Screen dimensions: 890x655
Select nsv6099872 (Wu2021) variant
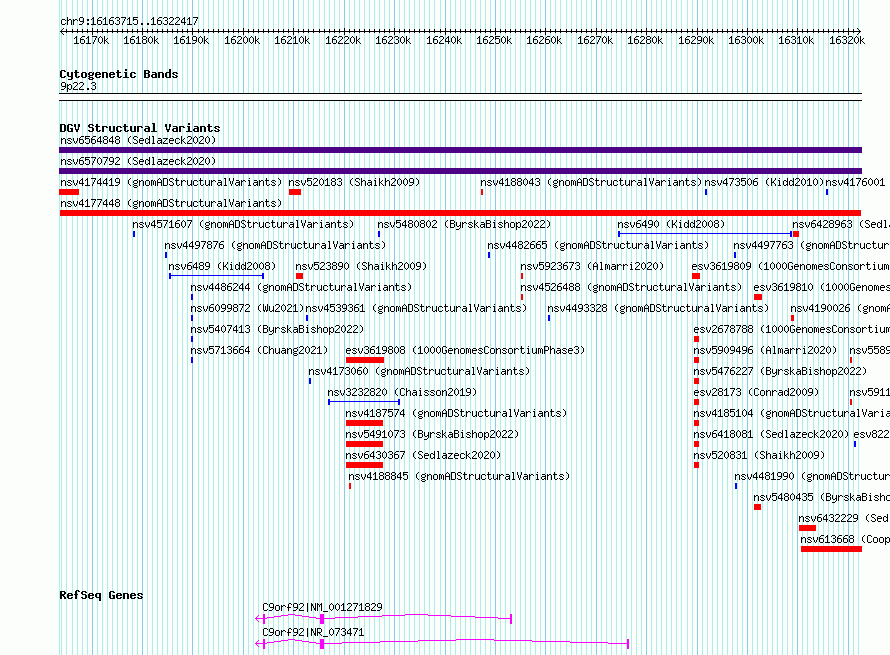(247, 308)
